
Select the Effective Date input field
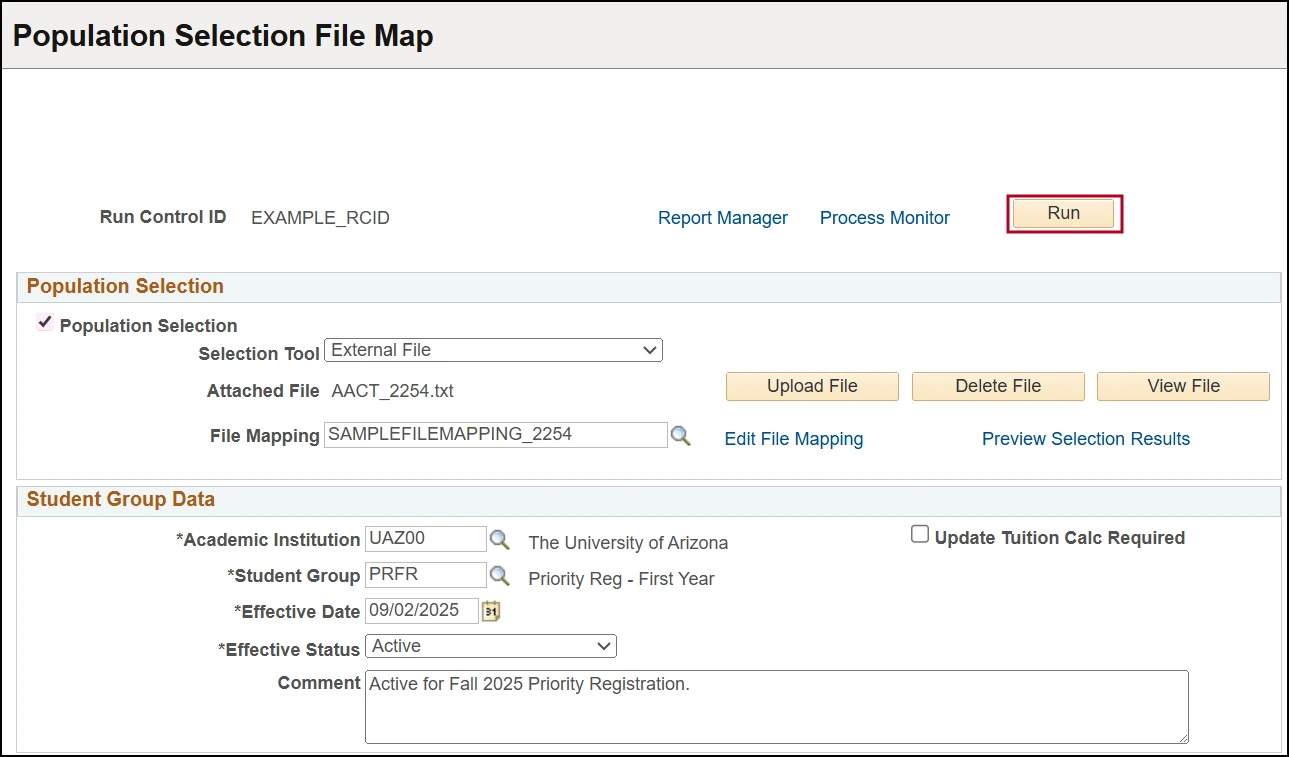421,611
